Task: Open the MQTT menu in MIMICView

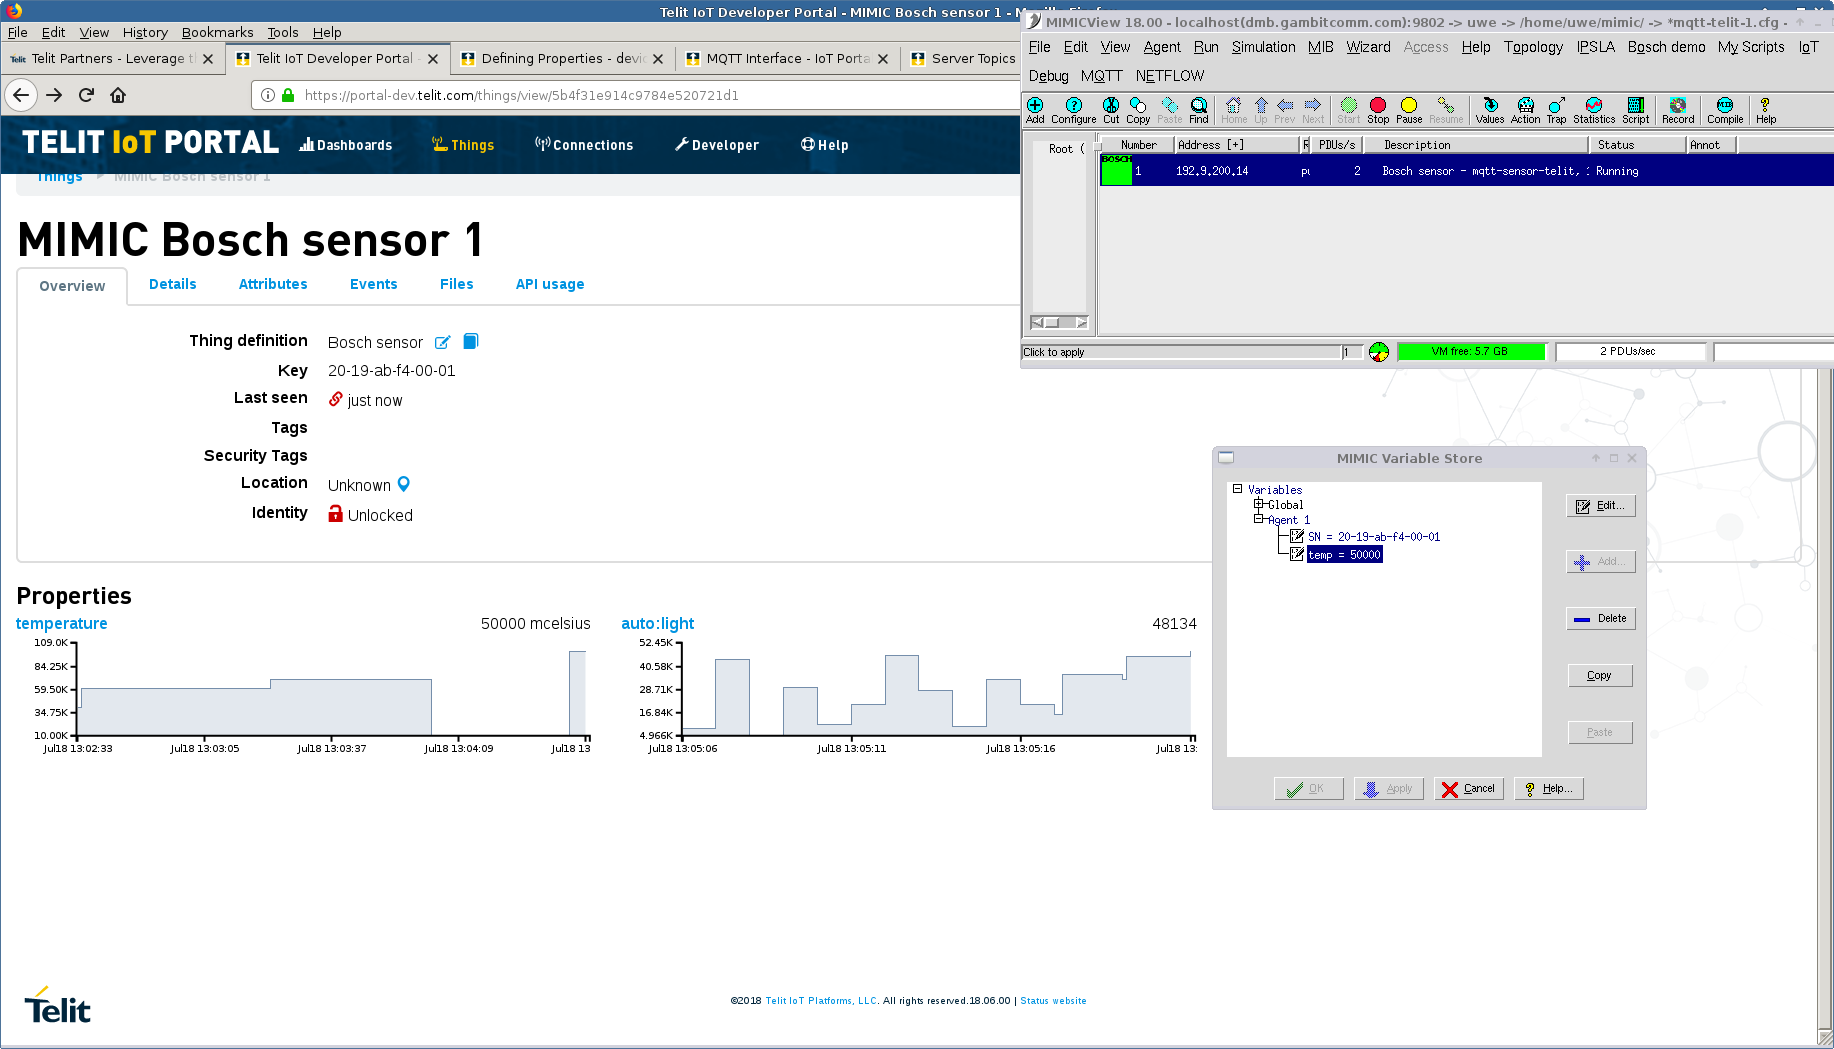Action: [x=1101, y=76]
